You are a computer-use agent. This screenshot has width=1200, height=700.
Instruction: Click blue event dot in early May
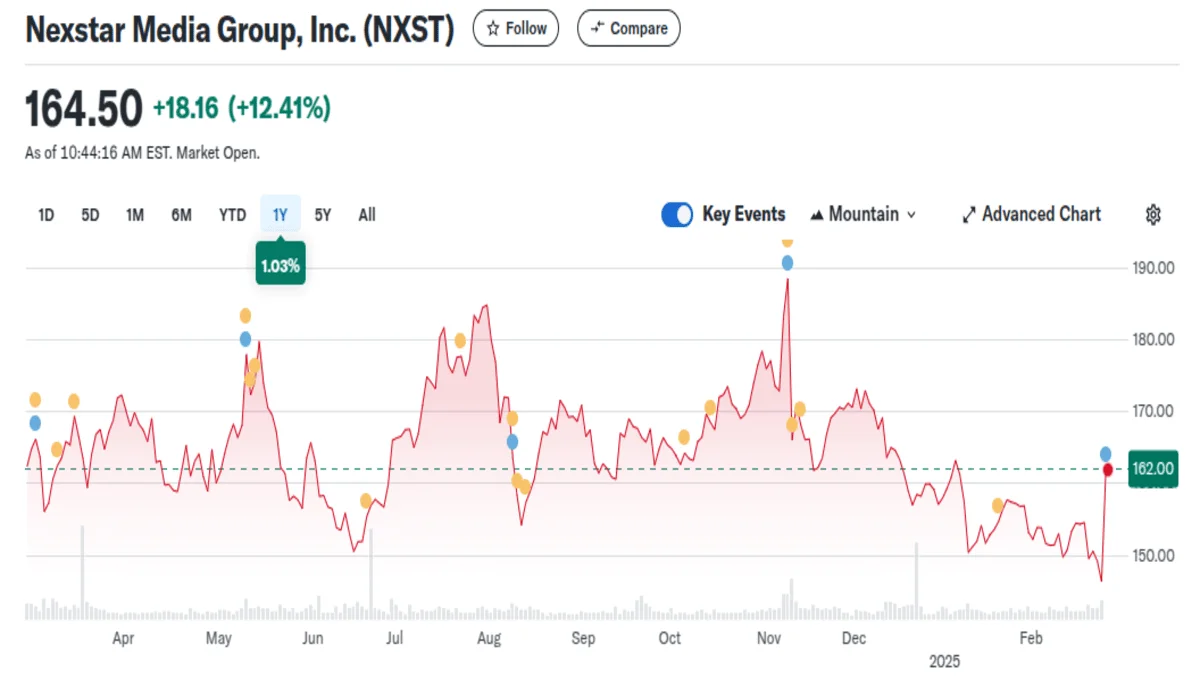pos(245,339)
